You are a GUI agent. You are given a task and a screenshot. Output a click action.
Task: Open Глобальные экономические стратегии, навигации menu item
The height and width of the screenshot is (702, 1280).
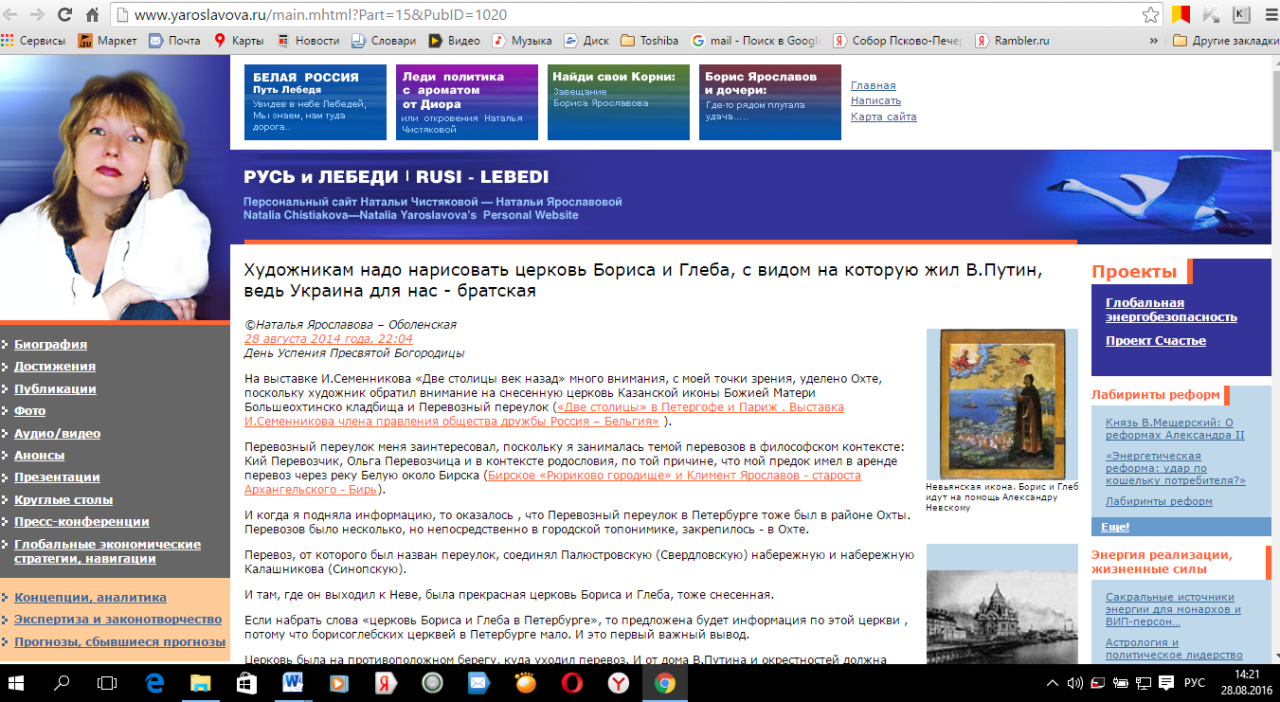tap(107, 551)
